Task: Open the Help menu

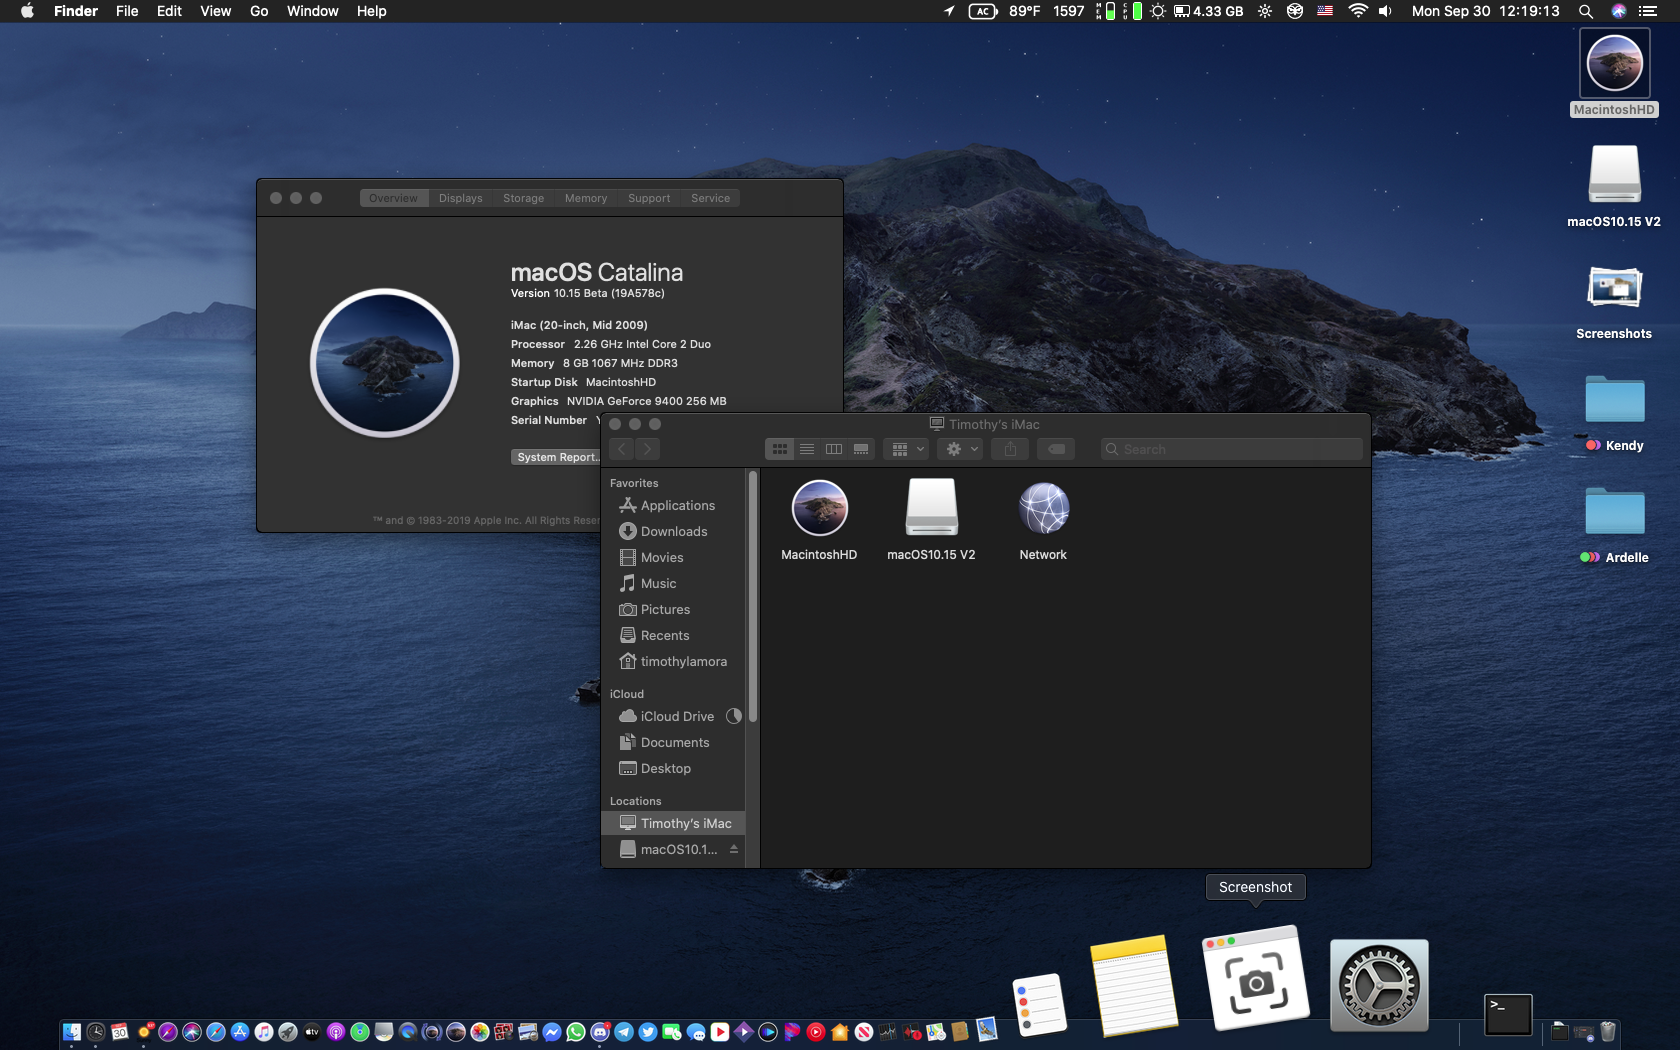Action: tap(372, 11)
